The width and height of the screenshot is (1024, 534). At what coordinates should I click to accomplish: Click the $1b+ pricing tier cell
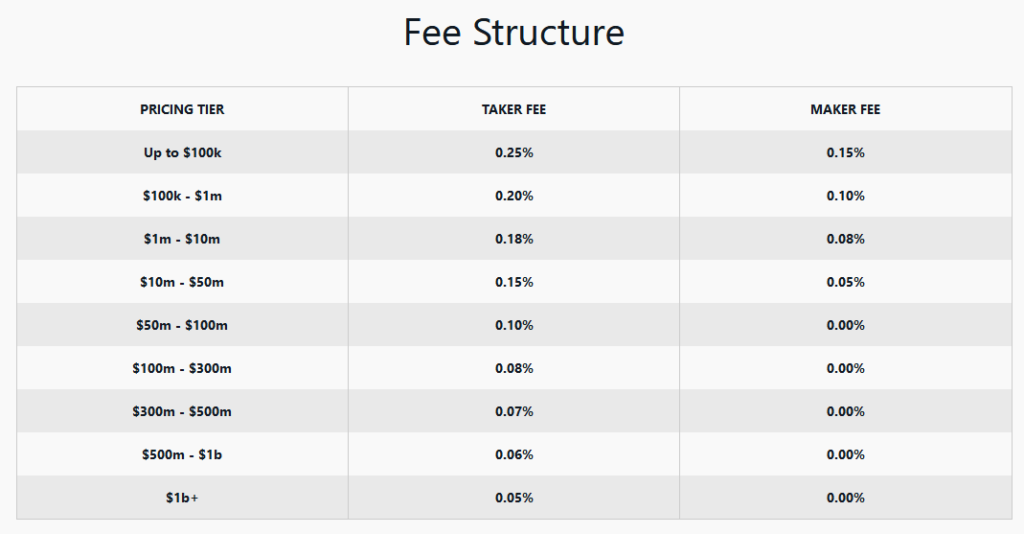(x=182, y=497)
